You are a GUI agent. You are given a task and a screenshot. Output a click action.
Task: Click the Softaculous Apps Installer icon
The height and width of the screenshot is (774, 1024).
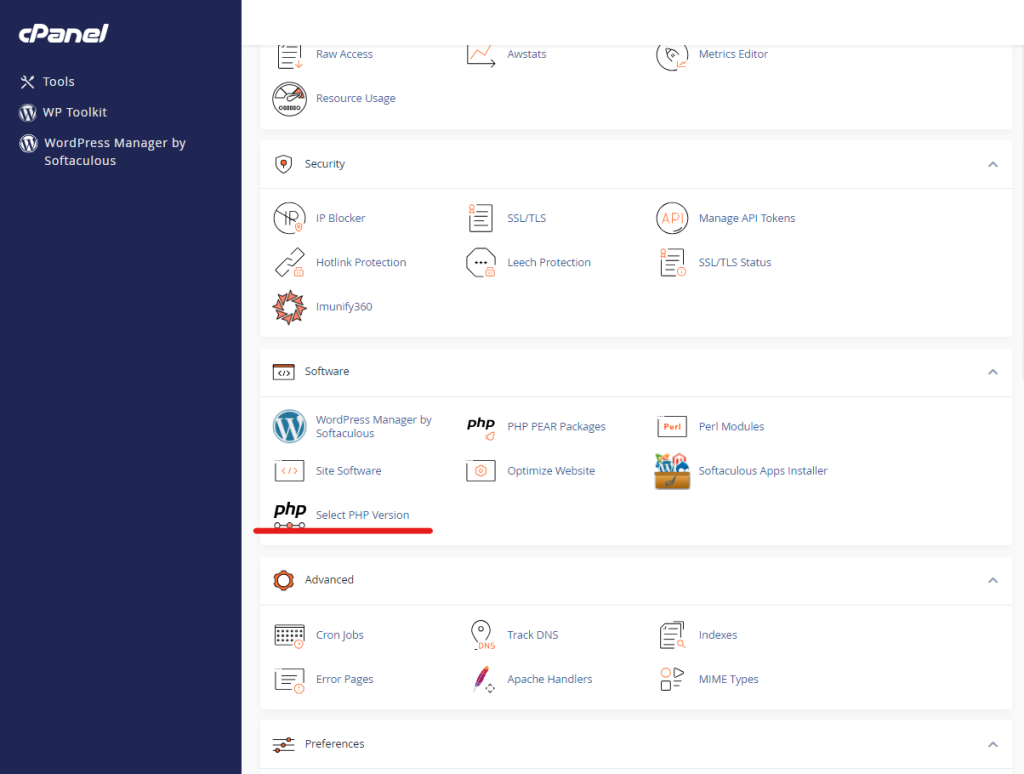click(x=672, y=471)
